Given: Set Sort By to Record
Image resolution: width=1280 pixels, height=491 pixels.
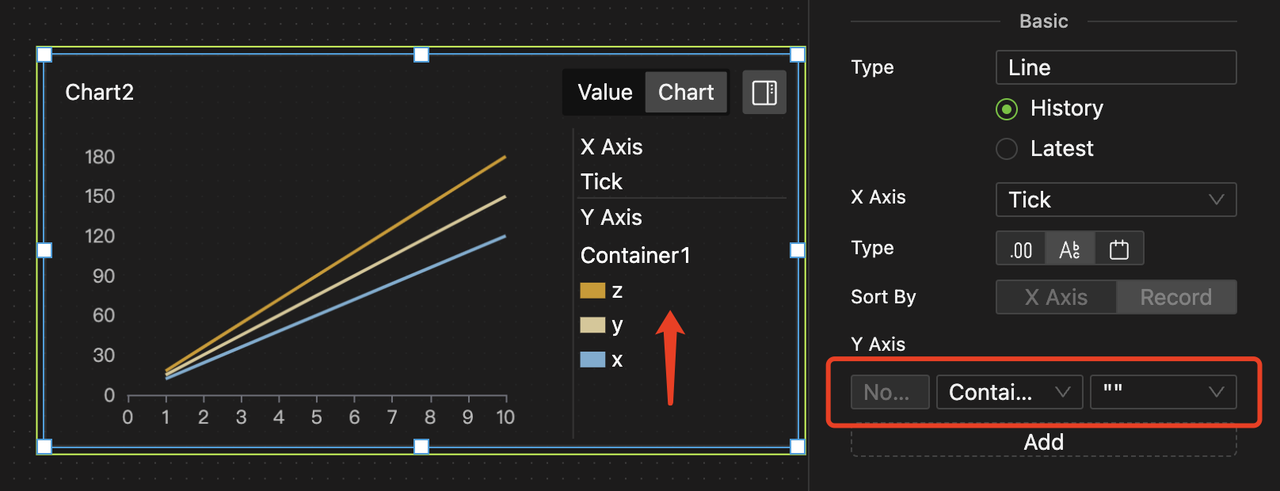Looking at the screenshot, I should coord(1175,297).
